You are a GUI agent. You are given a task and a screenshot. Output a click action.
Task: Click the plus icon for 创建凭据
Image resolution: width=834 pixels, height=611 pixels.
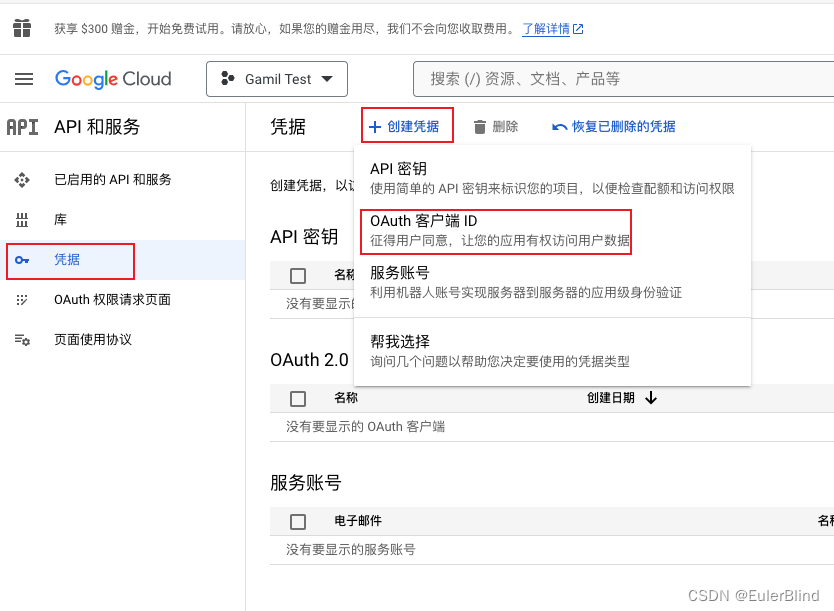375,127
